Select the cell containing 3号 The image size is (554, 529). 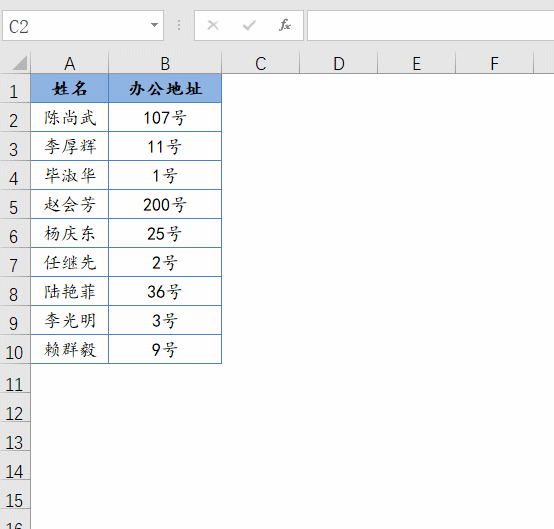coord(165,320)
